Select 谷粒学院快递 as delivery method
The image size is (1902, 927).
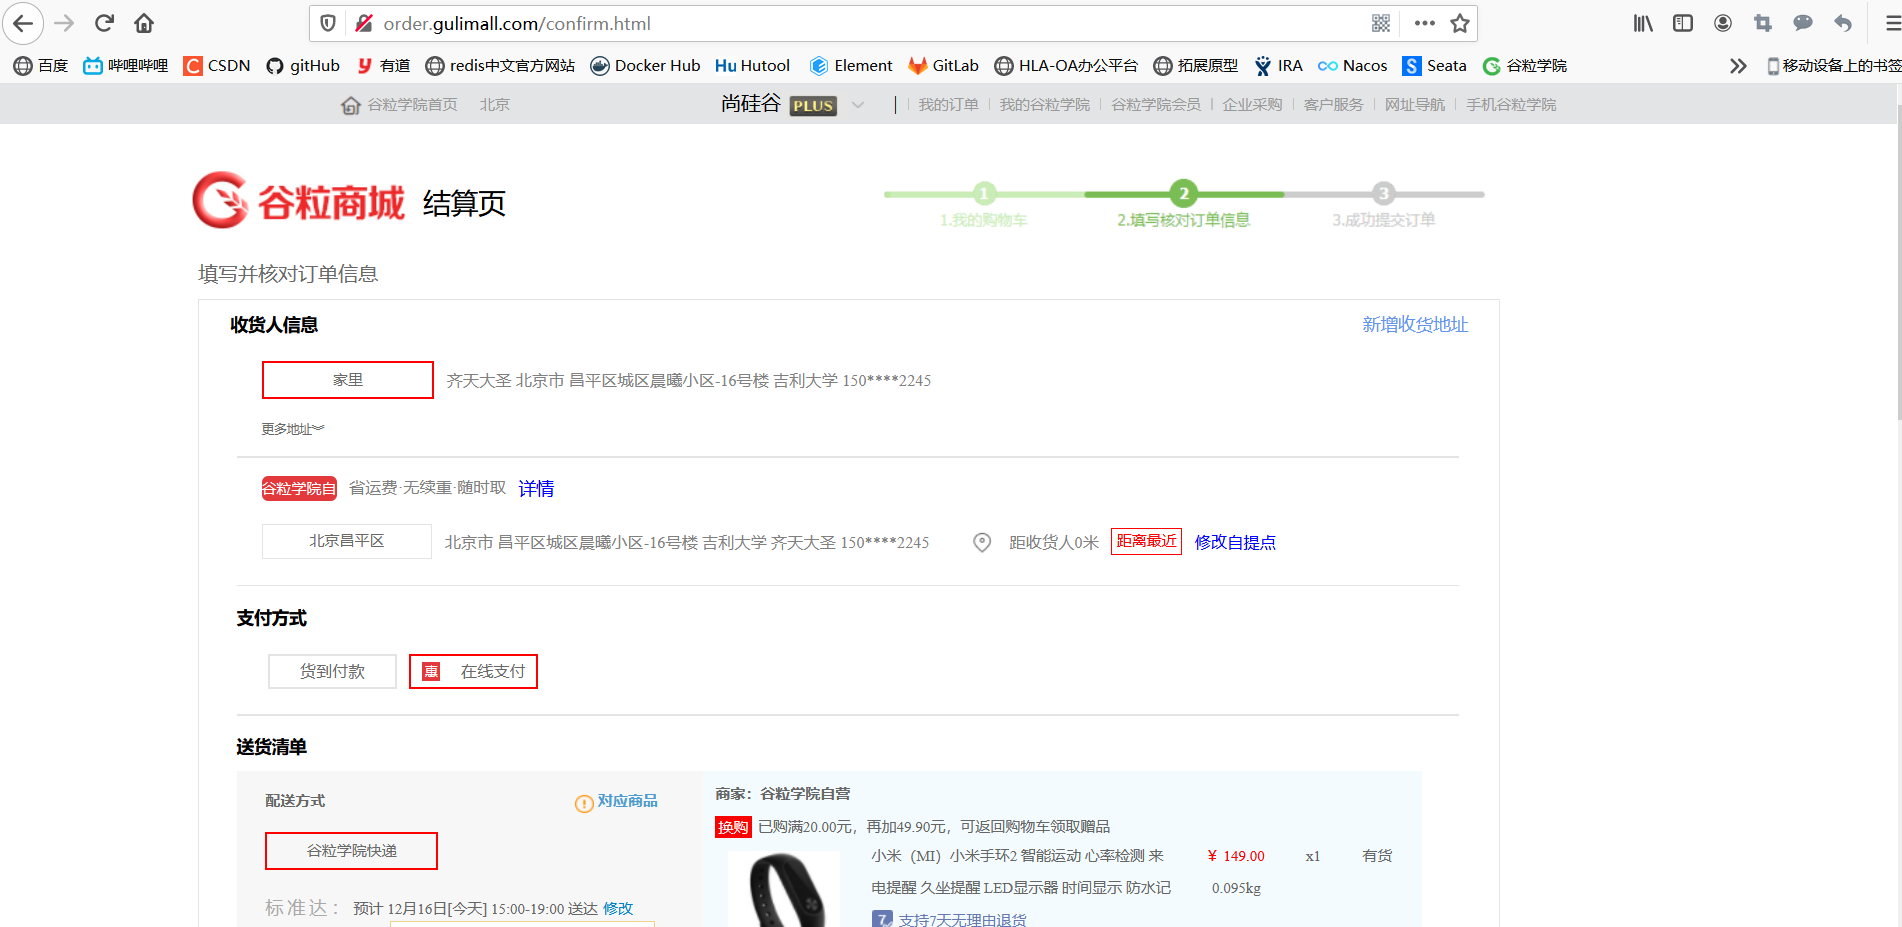pyautogui.click(x=351, y=851)
